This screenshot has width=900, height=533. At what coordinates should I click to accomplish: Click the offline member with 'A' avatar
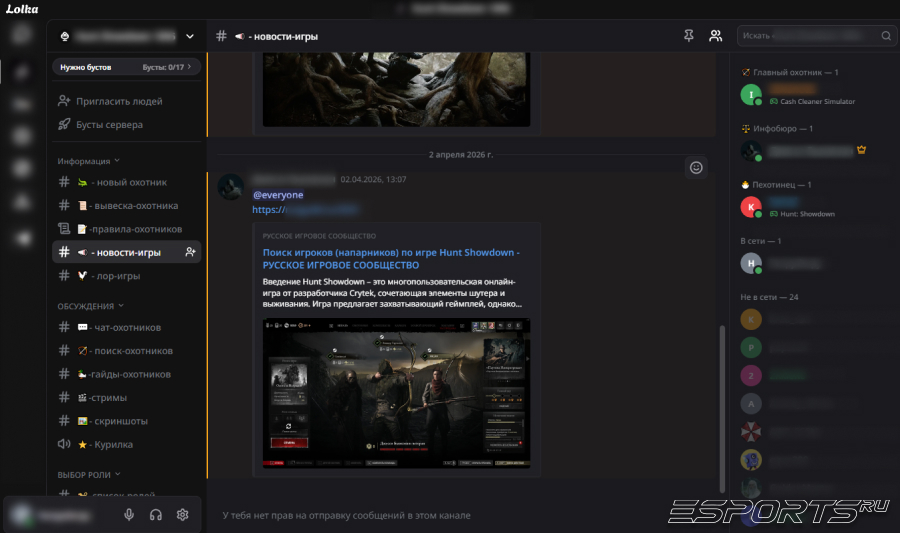click(751, 404)
